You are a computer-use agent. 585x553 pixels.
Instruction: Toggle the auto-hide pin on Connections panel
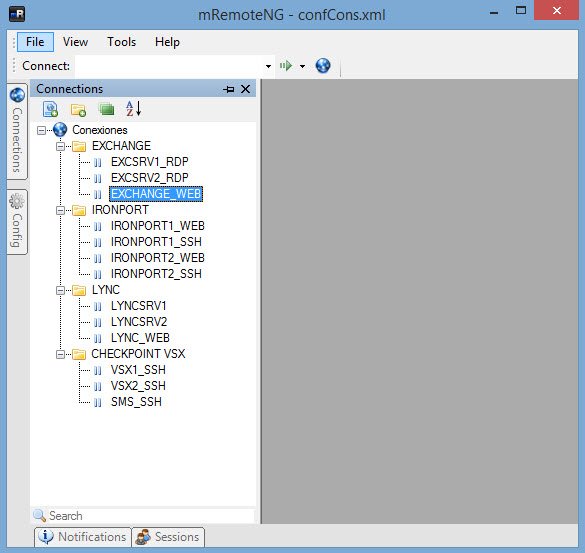(229, 89)
